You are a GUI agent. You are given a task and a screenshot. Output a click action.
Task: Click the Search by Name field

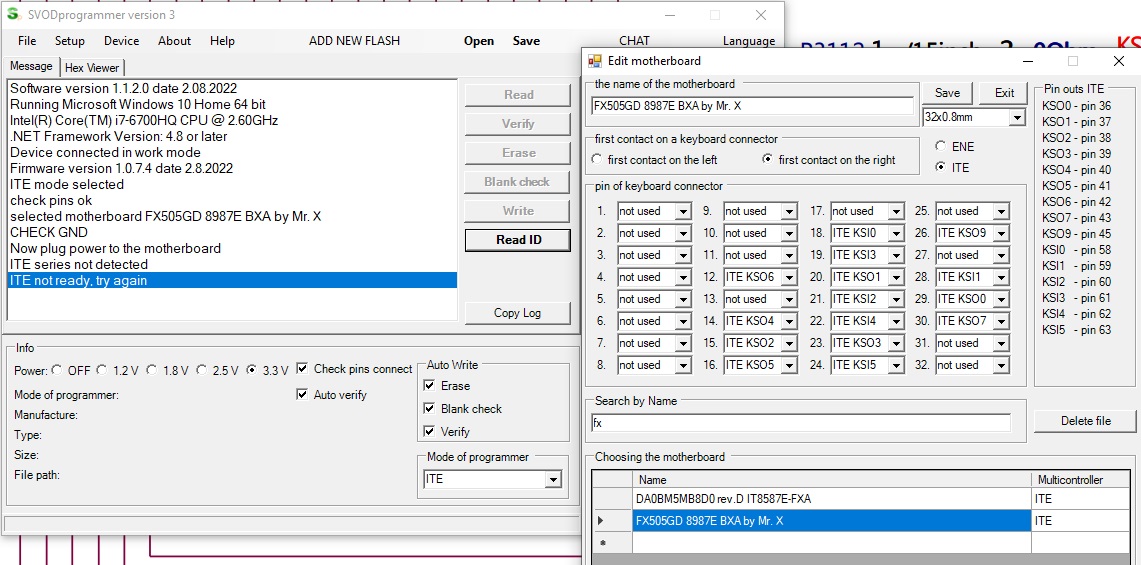800,423
